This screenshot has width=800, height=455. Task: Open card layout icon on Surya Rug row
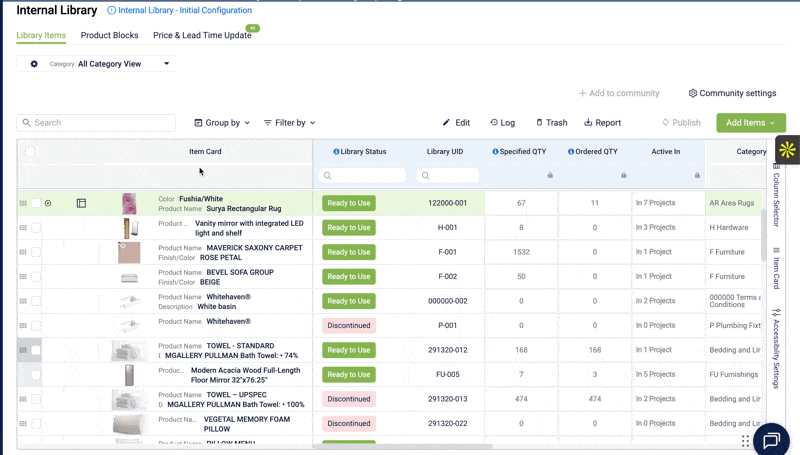click(x=82, y=203)
